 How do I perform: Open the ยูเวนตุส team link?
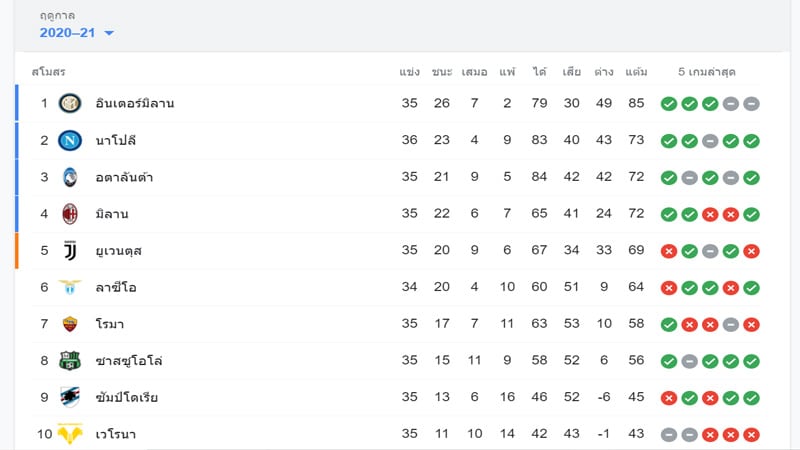click(119, 251)
